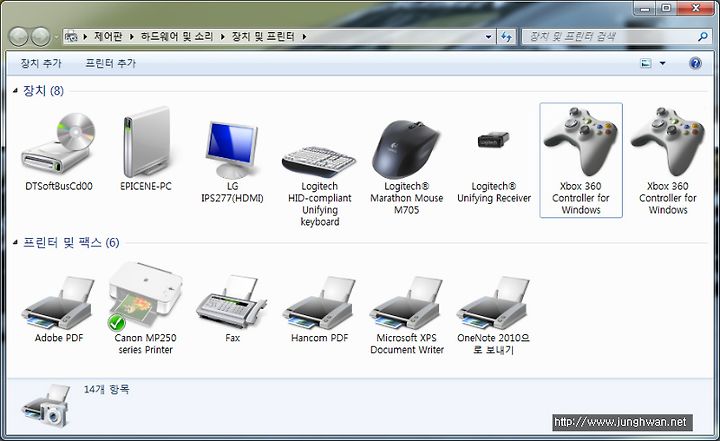
Task: Open recent pages dropdown beside navigation arrows
Action: (x=56, y=36)
